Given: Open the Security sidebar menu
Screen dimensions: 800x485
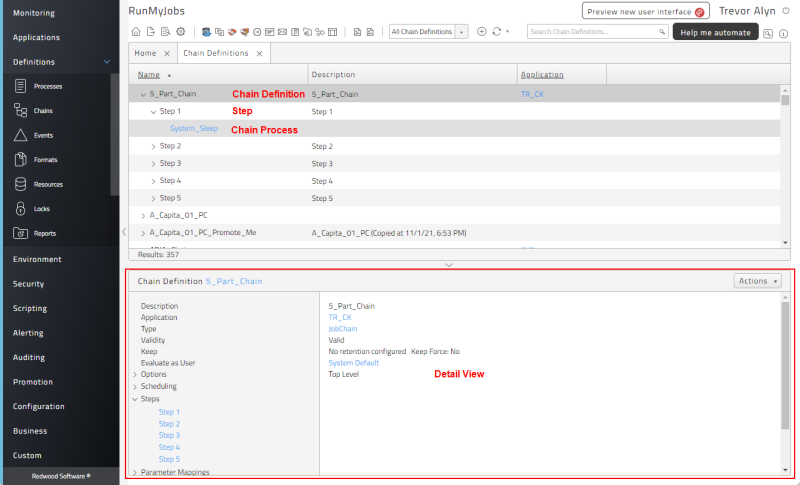Looking at the screenshot, I should [x=29, y=284].
